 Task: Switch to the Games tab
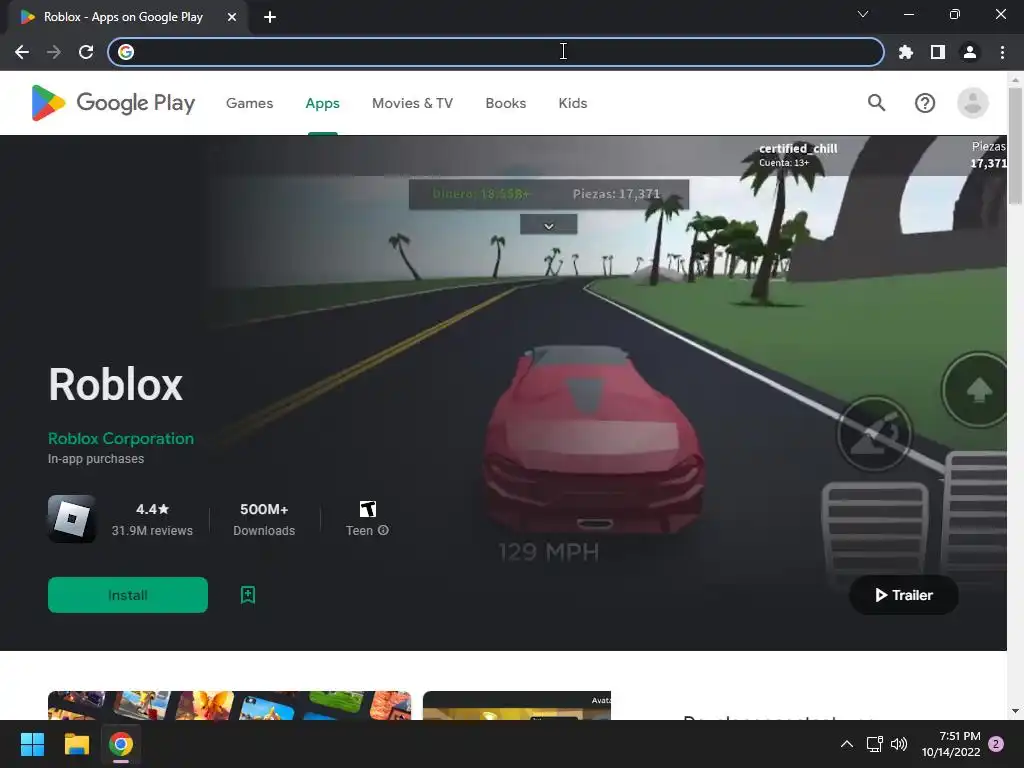point(249,103)
